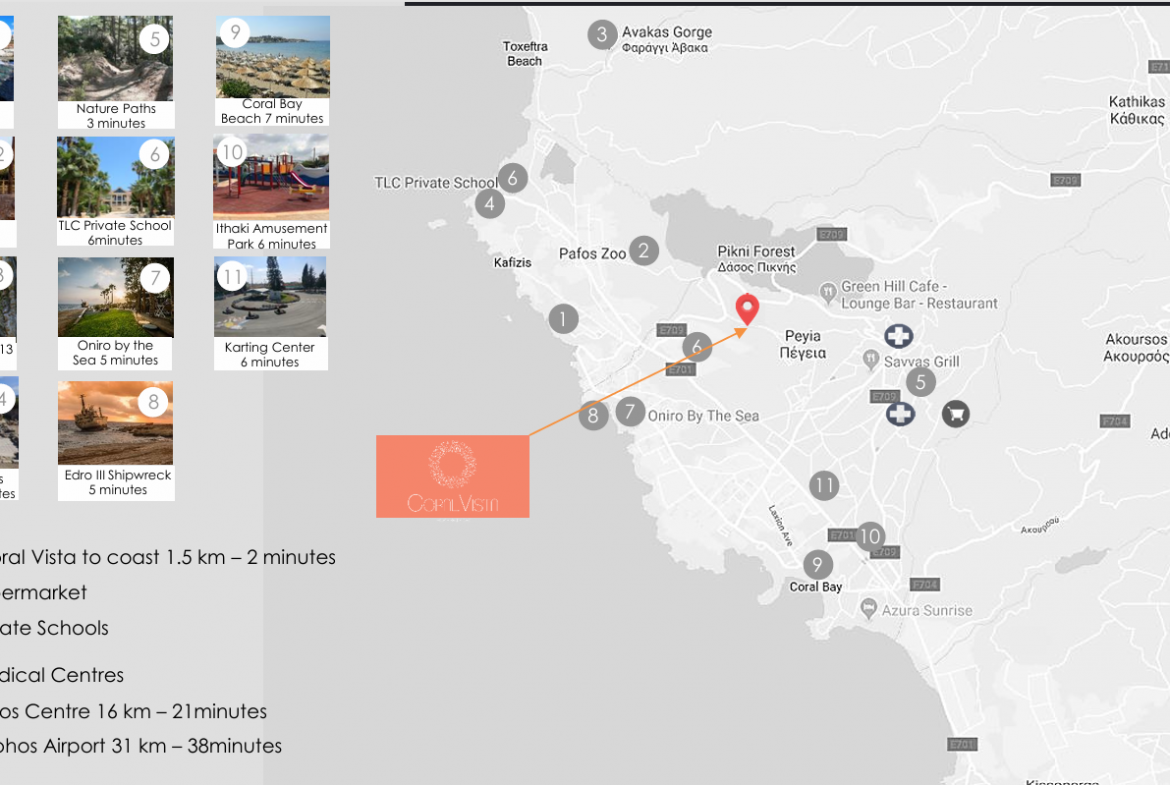Select map marker 2 beside Pafos Zoo

[644, 251]
